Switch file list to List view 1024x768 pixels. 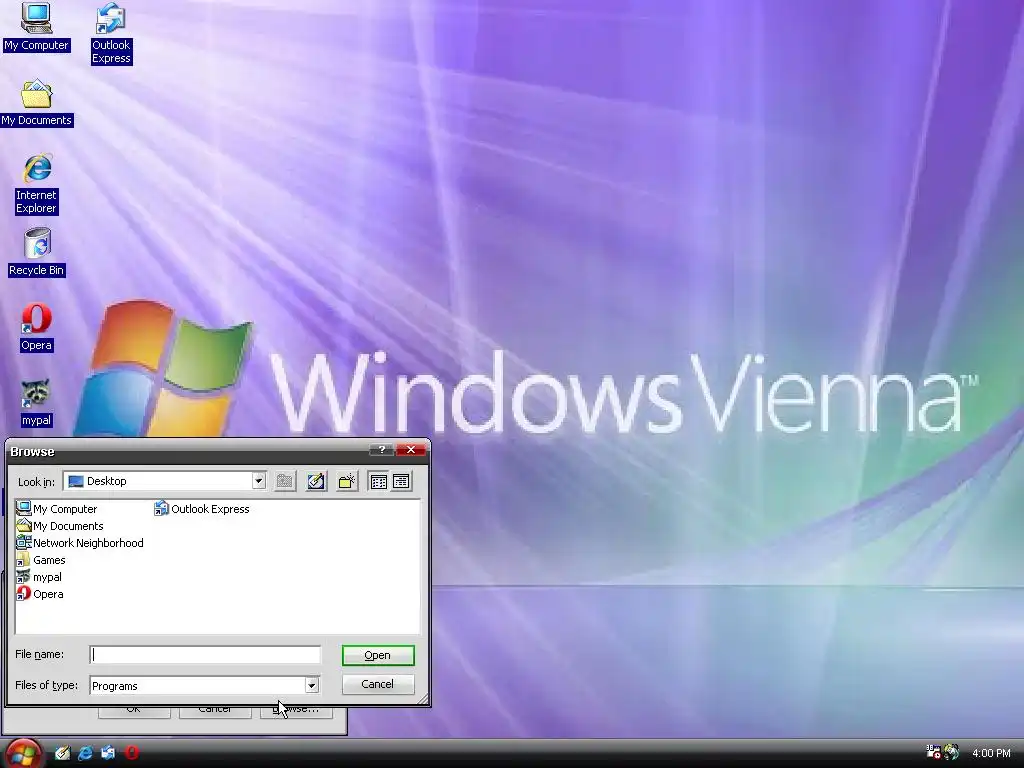point(379,481)
